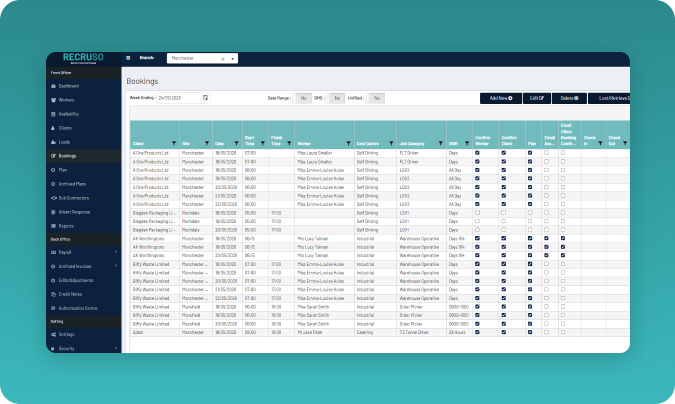The image size is (675, 404).
Task: Expand the Payroll submenu chevron
Action: tap(115, 252)
